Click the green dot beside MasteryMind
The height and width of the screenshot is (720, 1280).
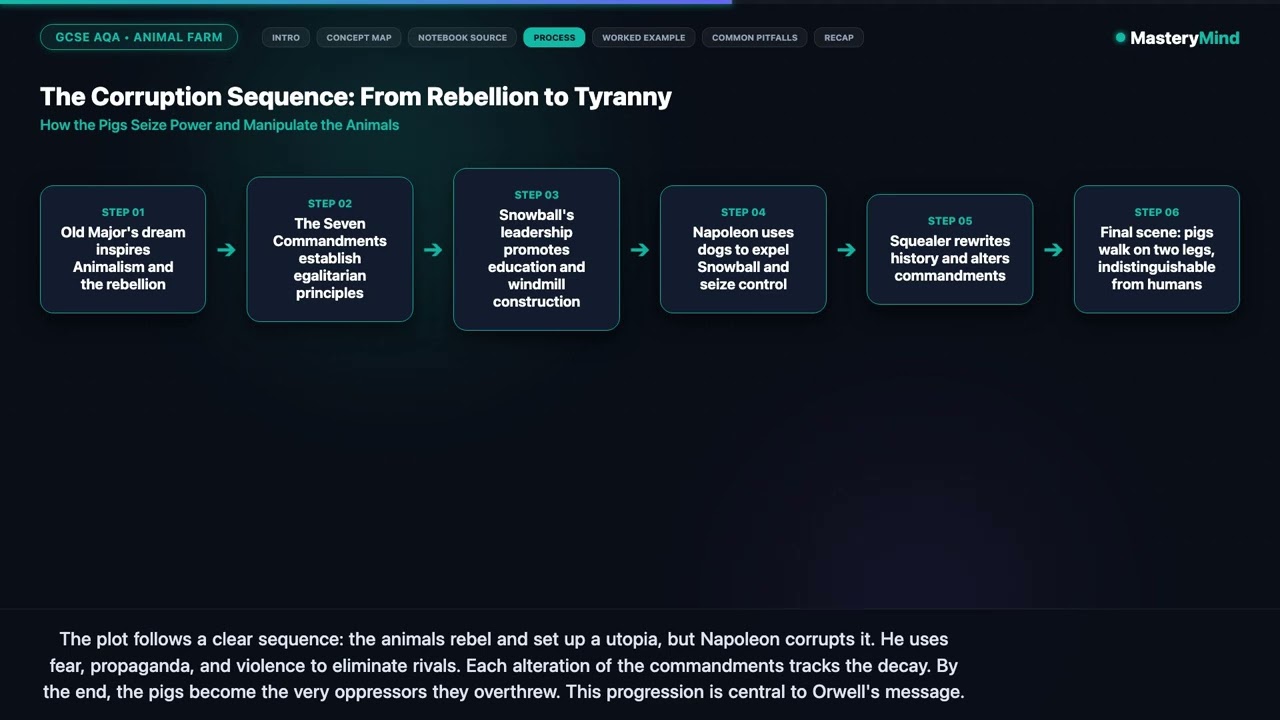(1120, 38)
